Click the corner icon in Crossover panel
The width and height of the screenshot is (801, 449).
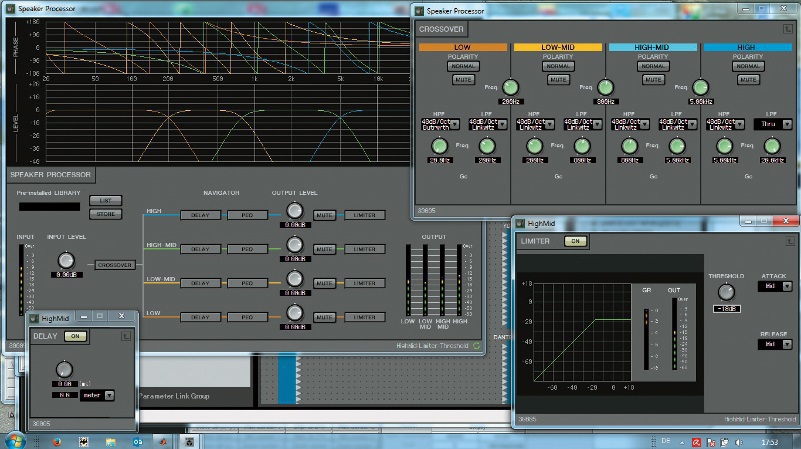click(788, 29)
